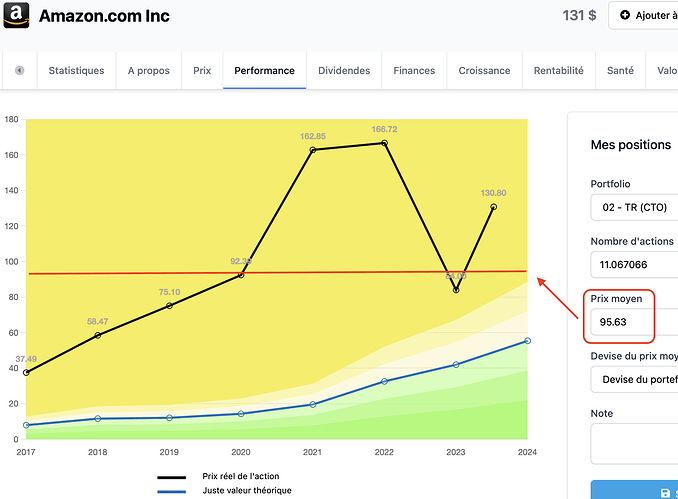Click the Prix moyen input field
The width and height of the screenshot is (678, 499).
[x=634, y=322]
